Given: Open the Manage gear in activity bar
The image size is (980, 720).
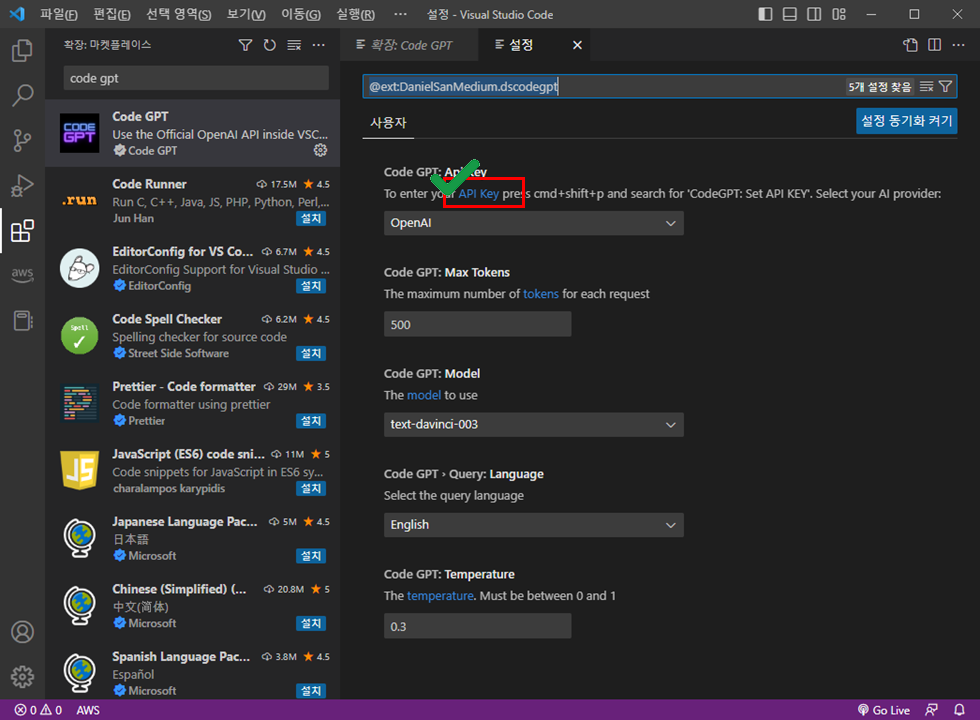Looking at the screenshot, I should point(22,676).
